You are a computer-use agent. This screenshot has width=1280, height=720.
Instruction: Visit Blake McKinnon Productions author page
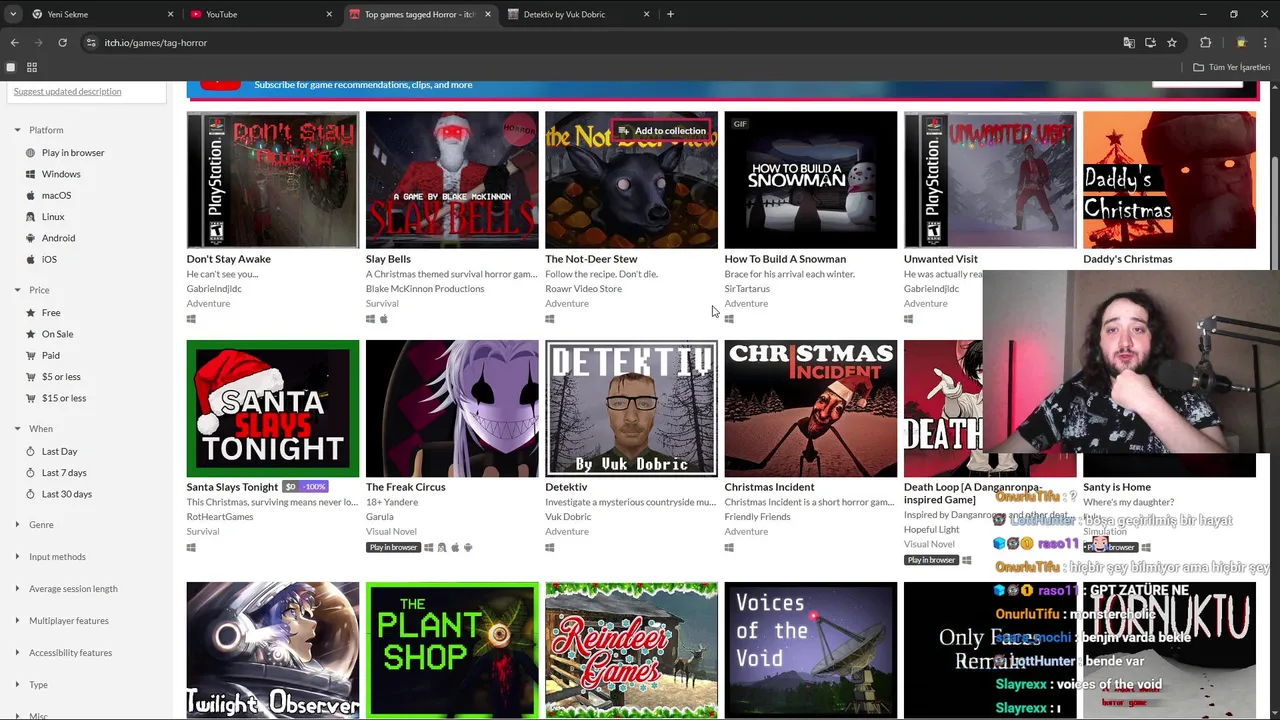click(x=425, y=289)
